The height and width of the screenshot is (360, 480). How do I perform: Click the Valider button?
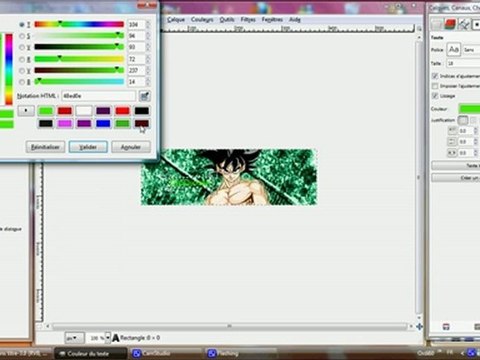[88, 147]
